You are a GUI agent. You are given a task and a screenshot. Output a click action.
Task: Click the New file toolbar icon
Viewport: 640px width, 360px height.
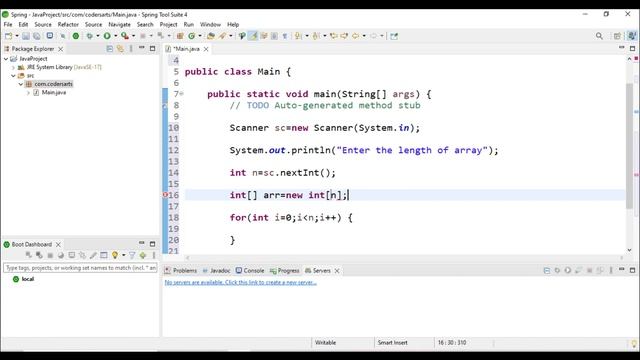8,36
